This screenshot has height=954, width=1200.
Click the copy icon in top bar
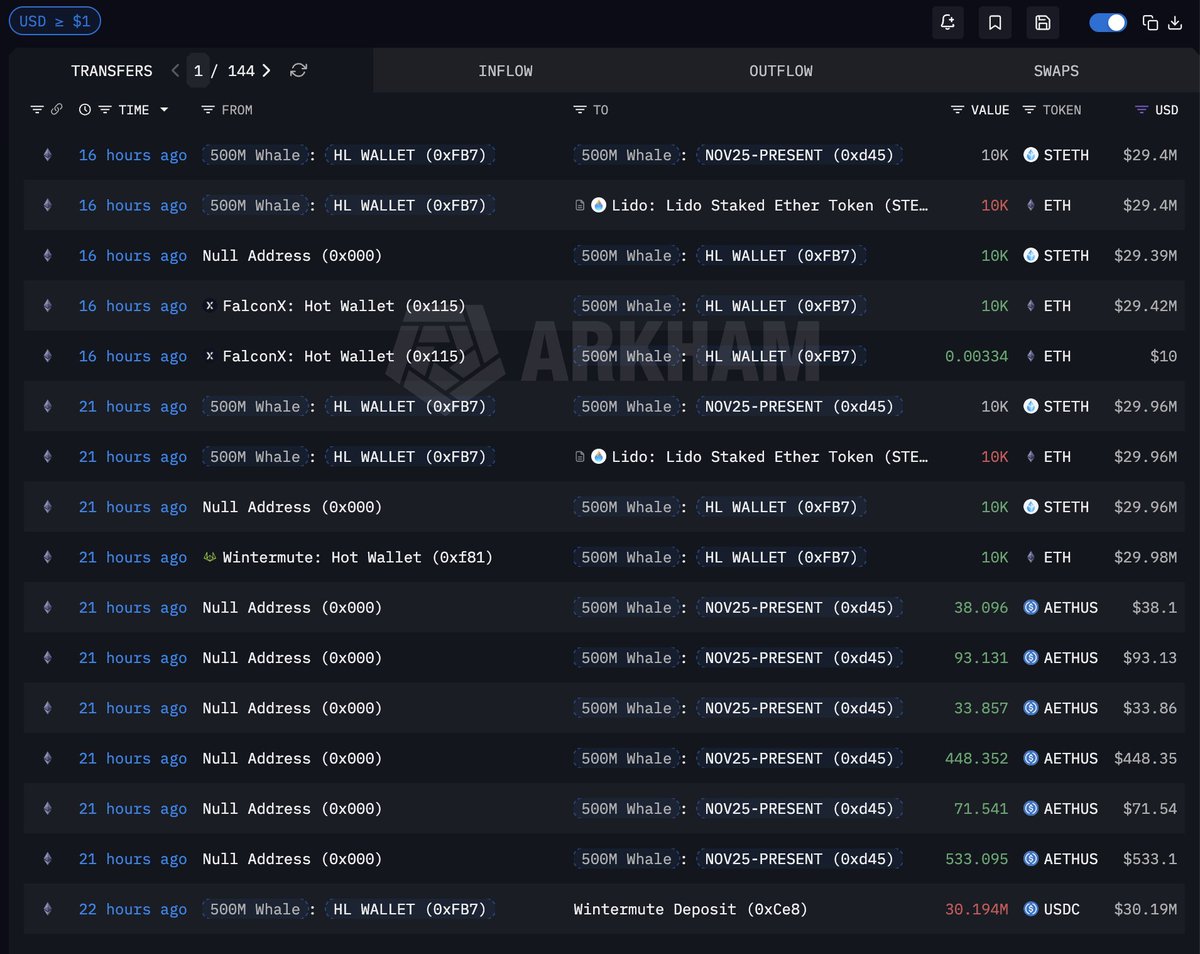pyautogui.click(x=1150, y=22)
